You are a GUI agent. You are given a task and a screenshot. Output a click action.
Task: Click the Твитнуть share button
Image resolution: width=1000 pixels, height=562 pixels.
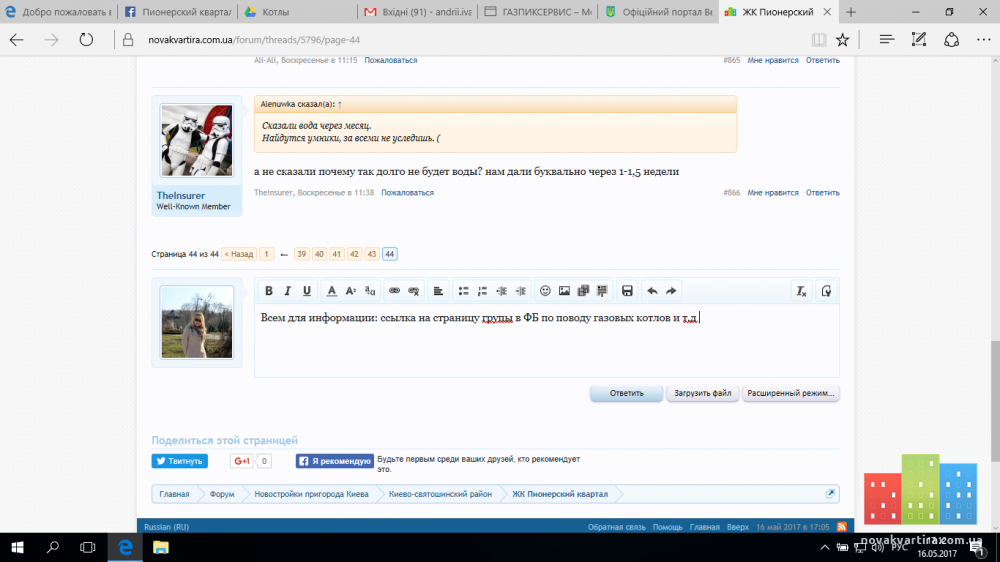pyautogui.click(x=179, y=461)
